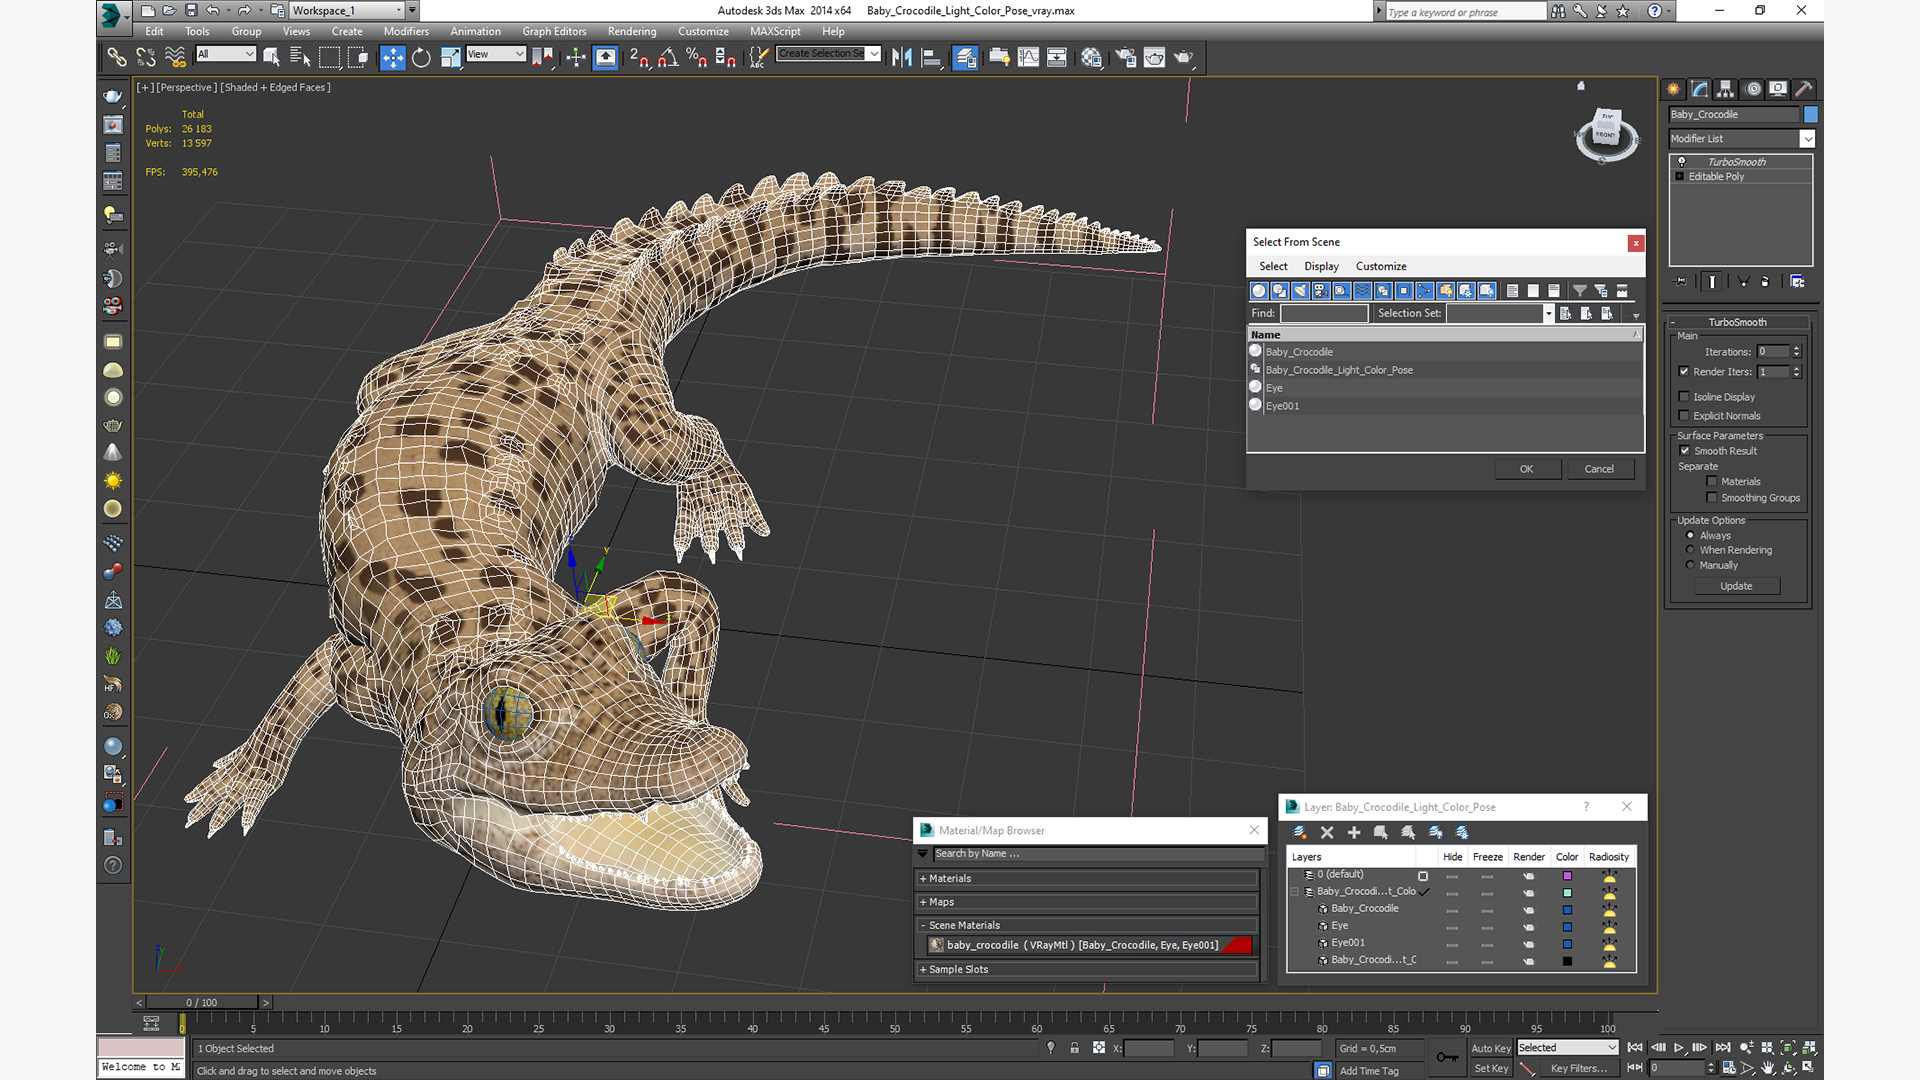Select the Manually update option
Screen dimensions: 1920x1080
(x=1690, y=565)
